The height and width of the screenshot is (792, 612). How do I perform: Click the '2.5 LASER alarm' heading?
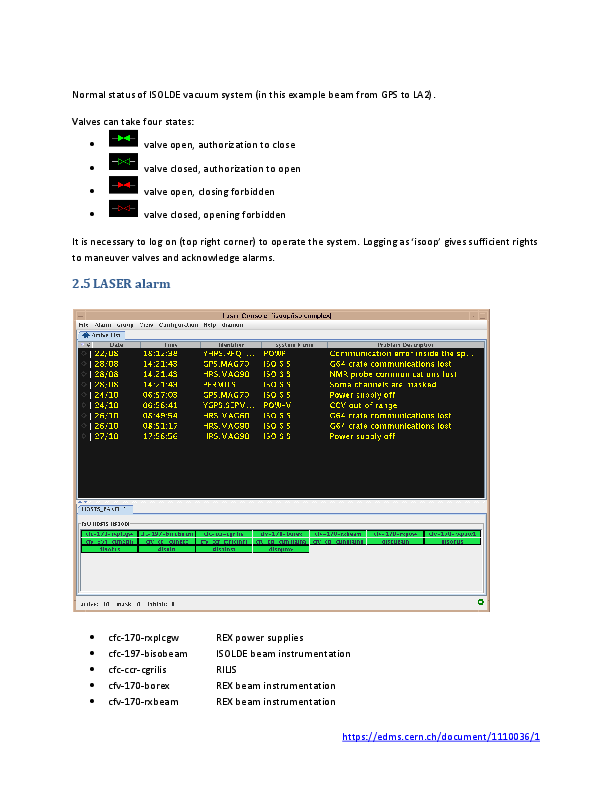121,283
